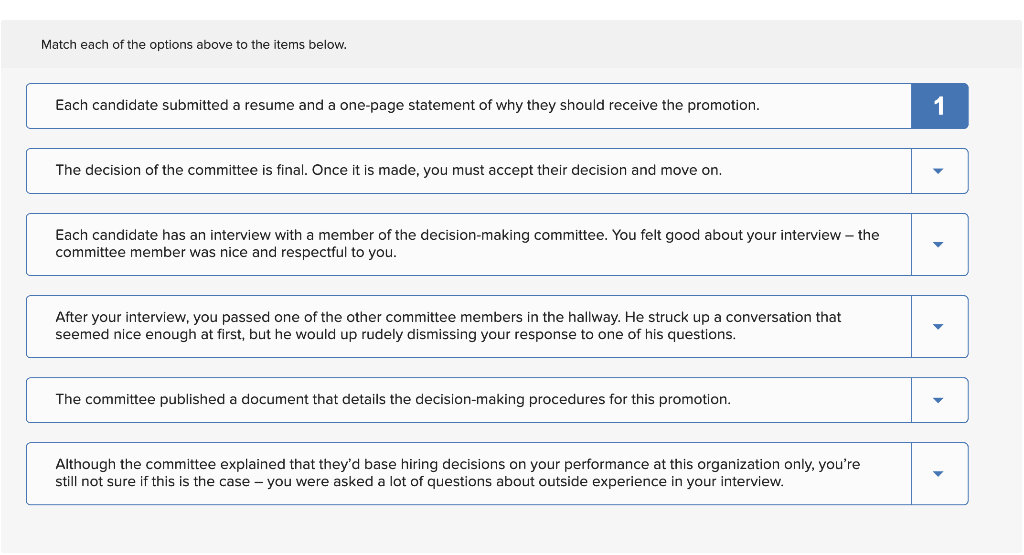Expand dropdown for 'committee member was nice and respectful'
The height and width of the screenshot is (555, 1024).
pyautogui.click(x=939, y=244)
